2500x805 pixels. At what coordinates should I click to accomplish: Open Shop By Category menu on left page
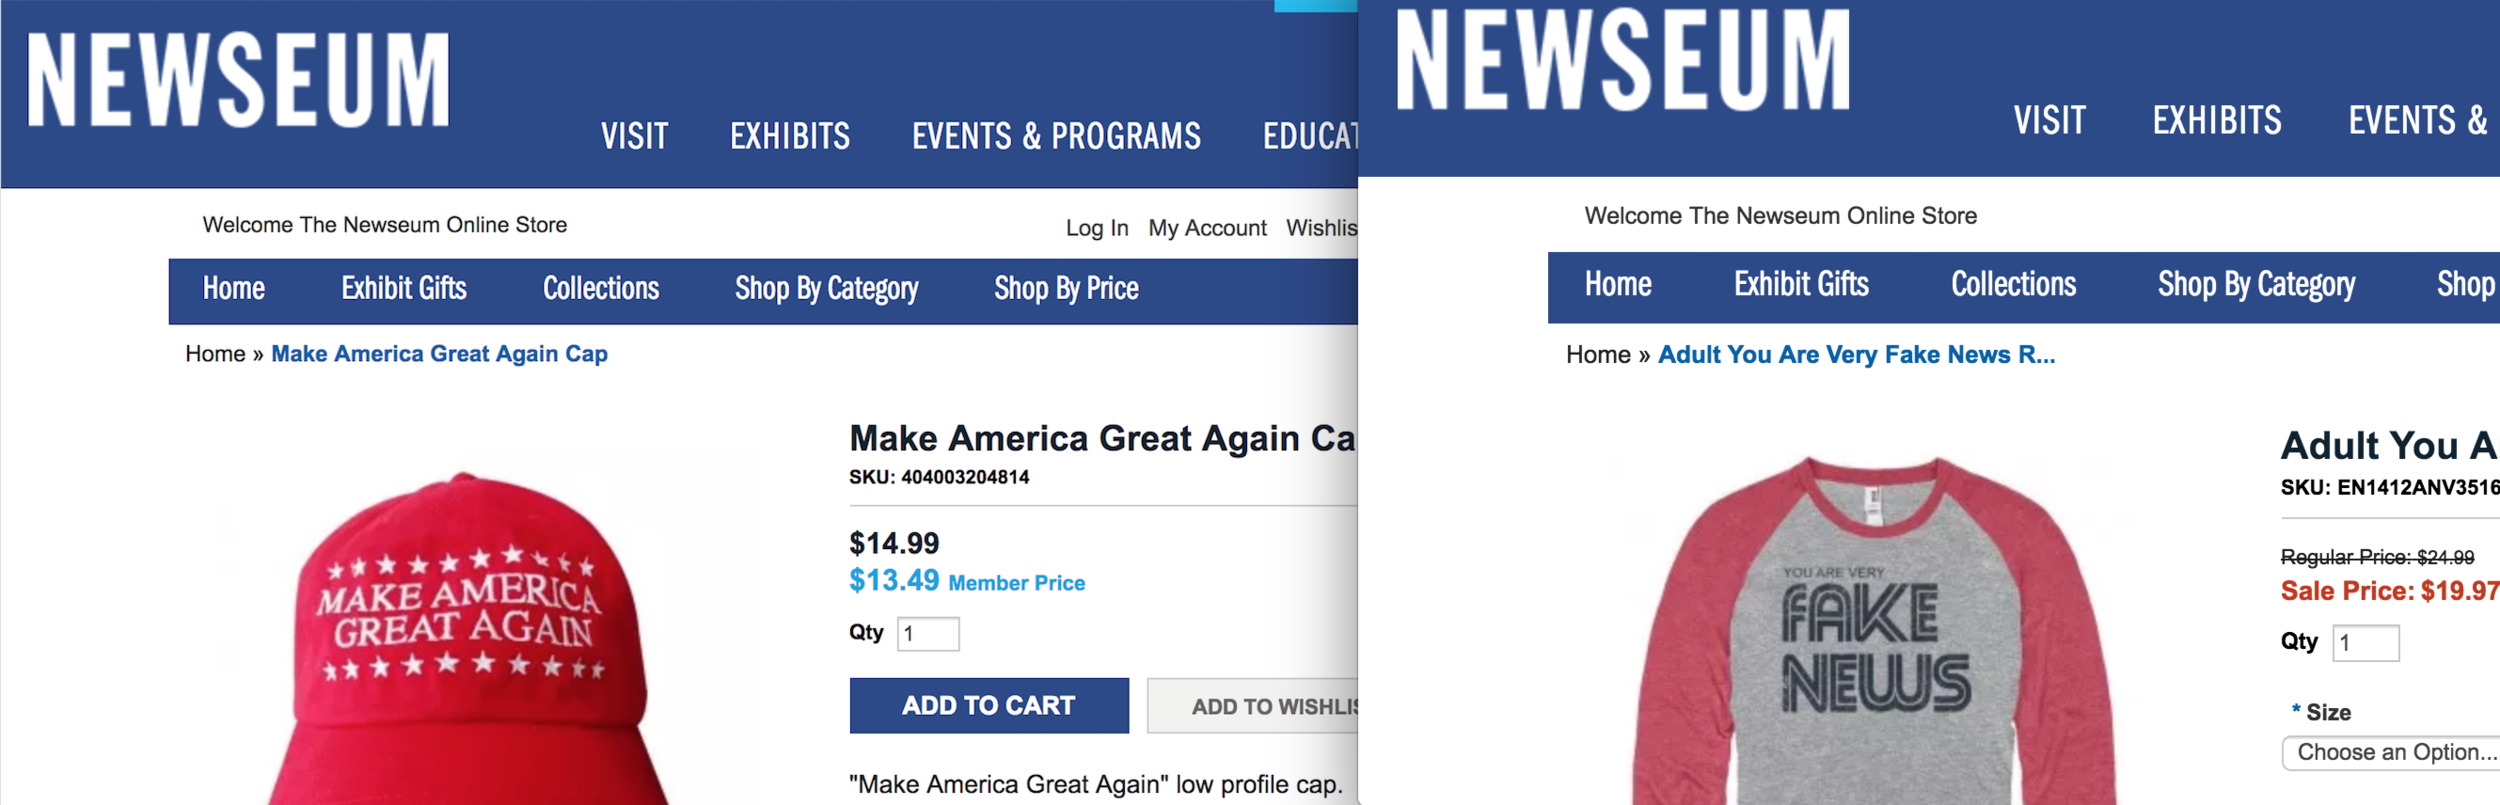click(826, 289)
